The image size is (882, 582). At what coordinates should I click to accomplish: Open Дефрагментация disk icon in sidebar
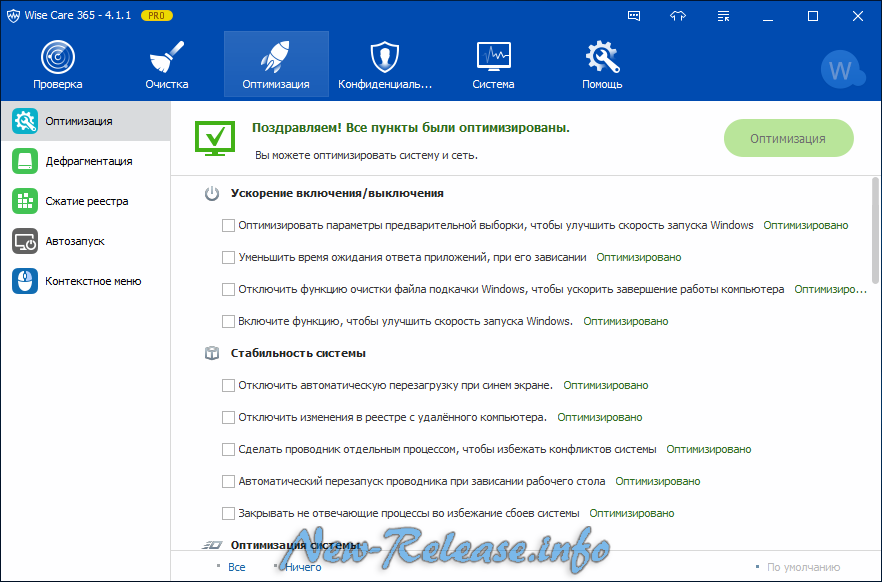click(25, 161)
